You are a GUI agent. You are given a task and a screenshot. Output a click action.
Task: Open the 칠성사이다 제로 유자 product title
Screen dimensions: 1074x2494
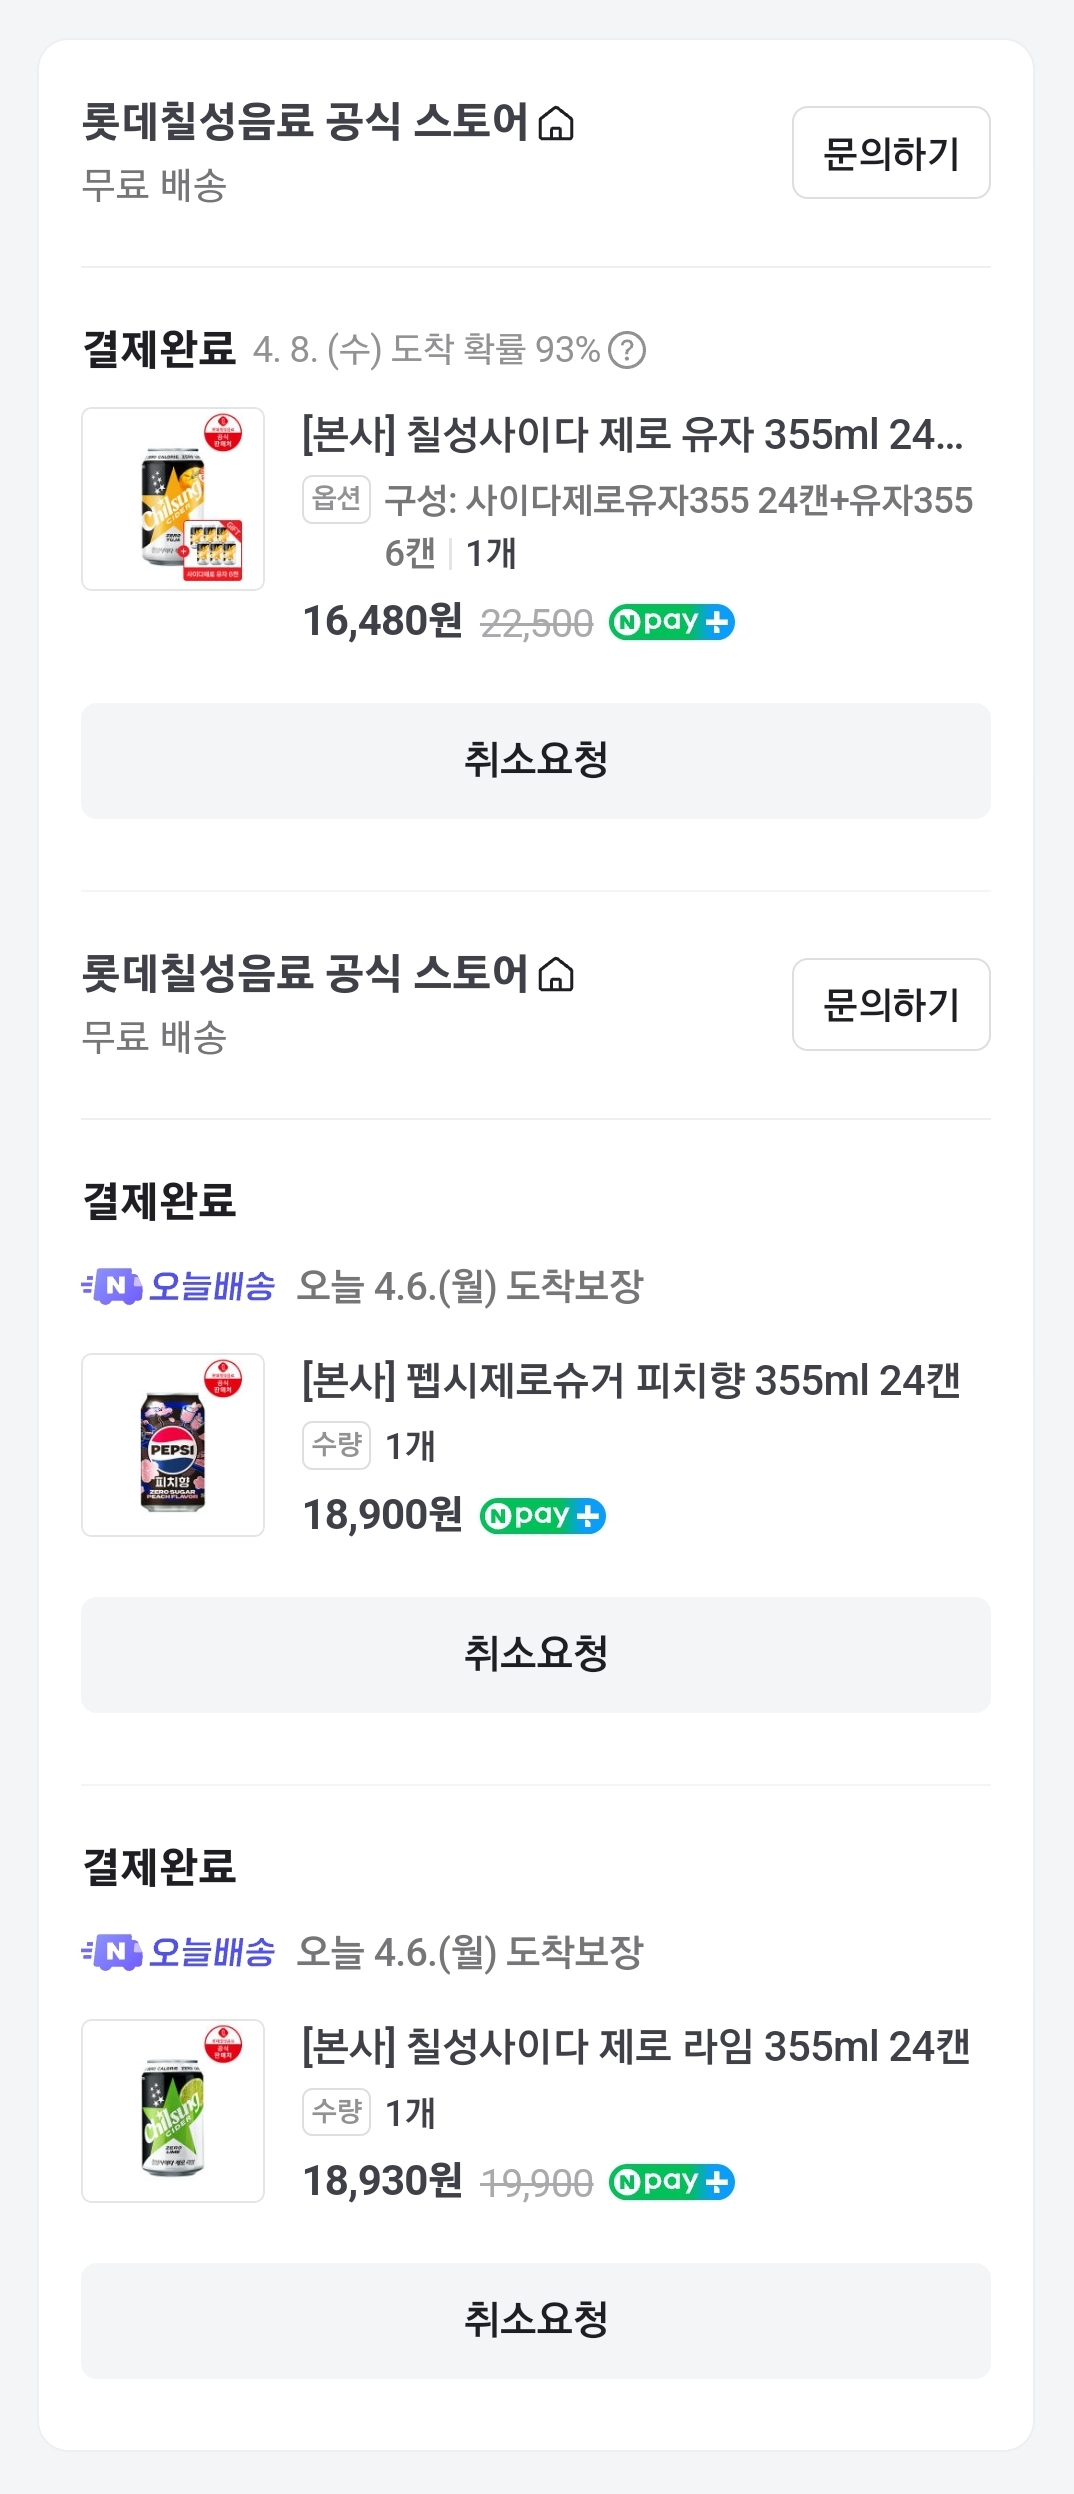point(632,435)
